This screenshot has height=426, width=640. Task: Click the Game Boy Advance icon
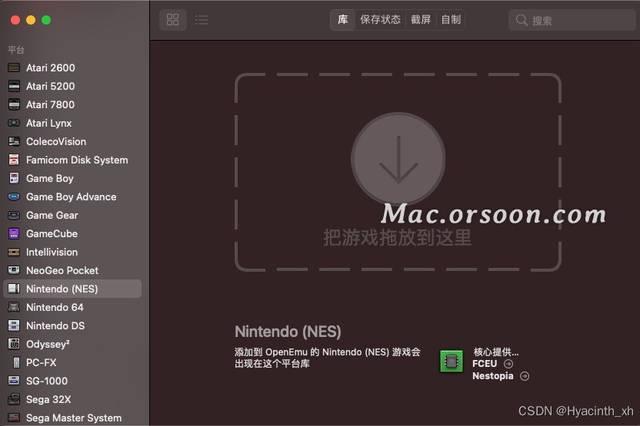point(14,197)
